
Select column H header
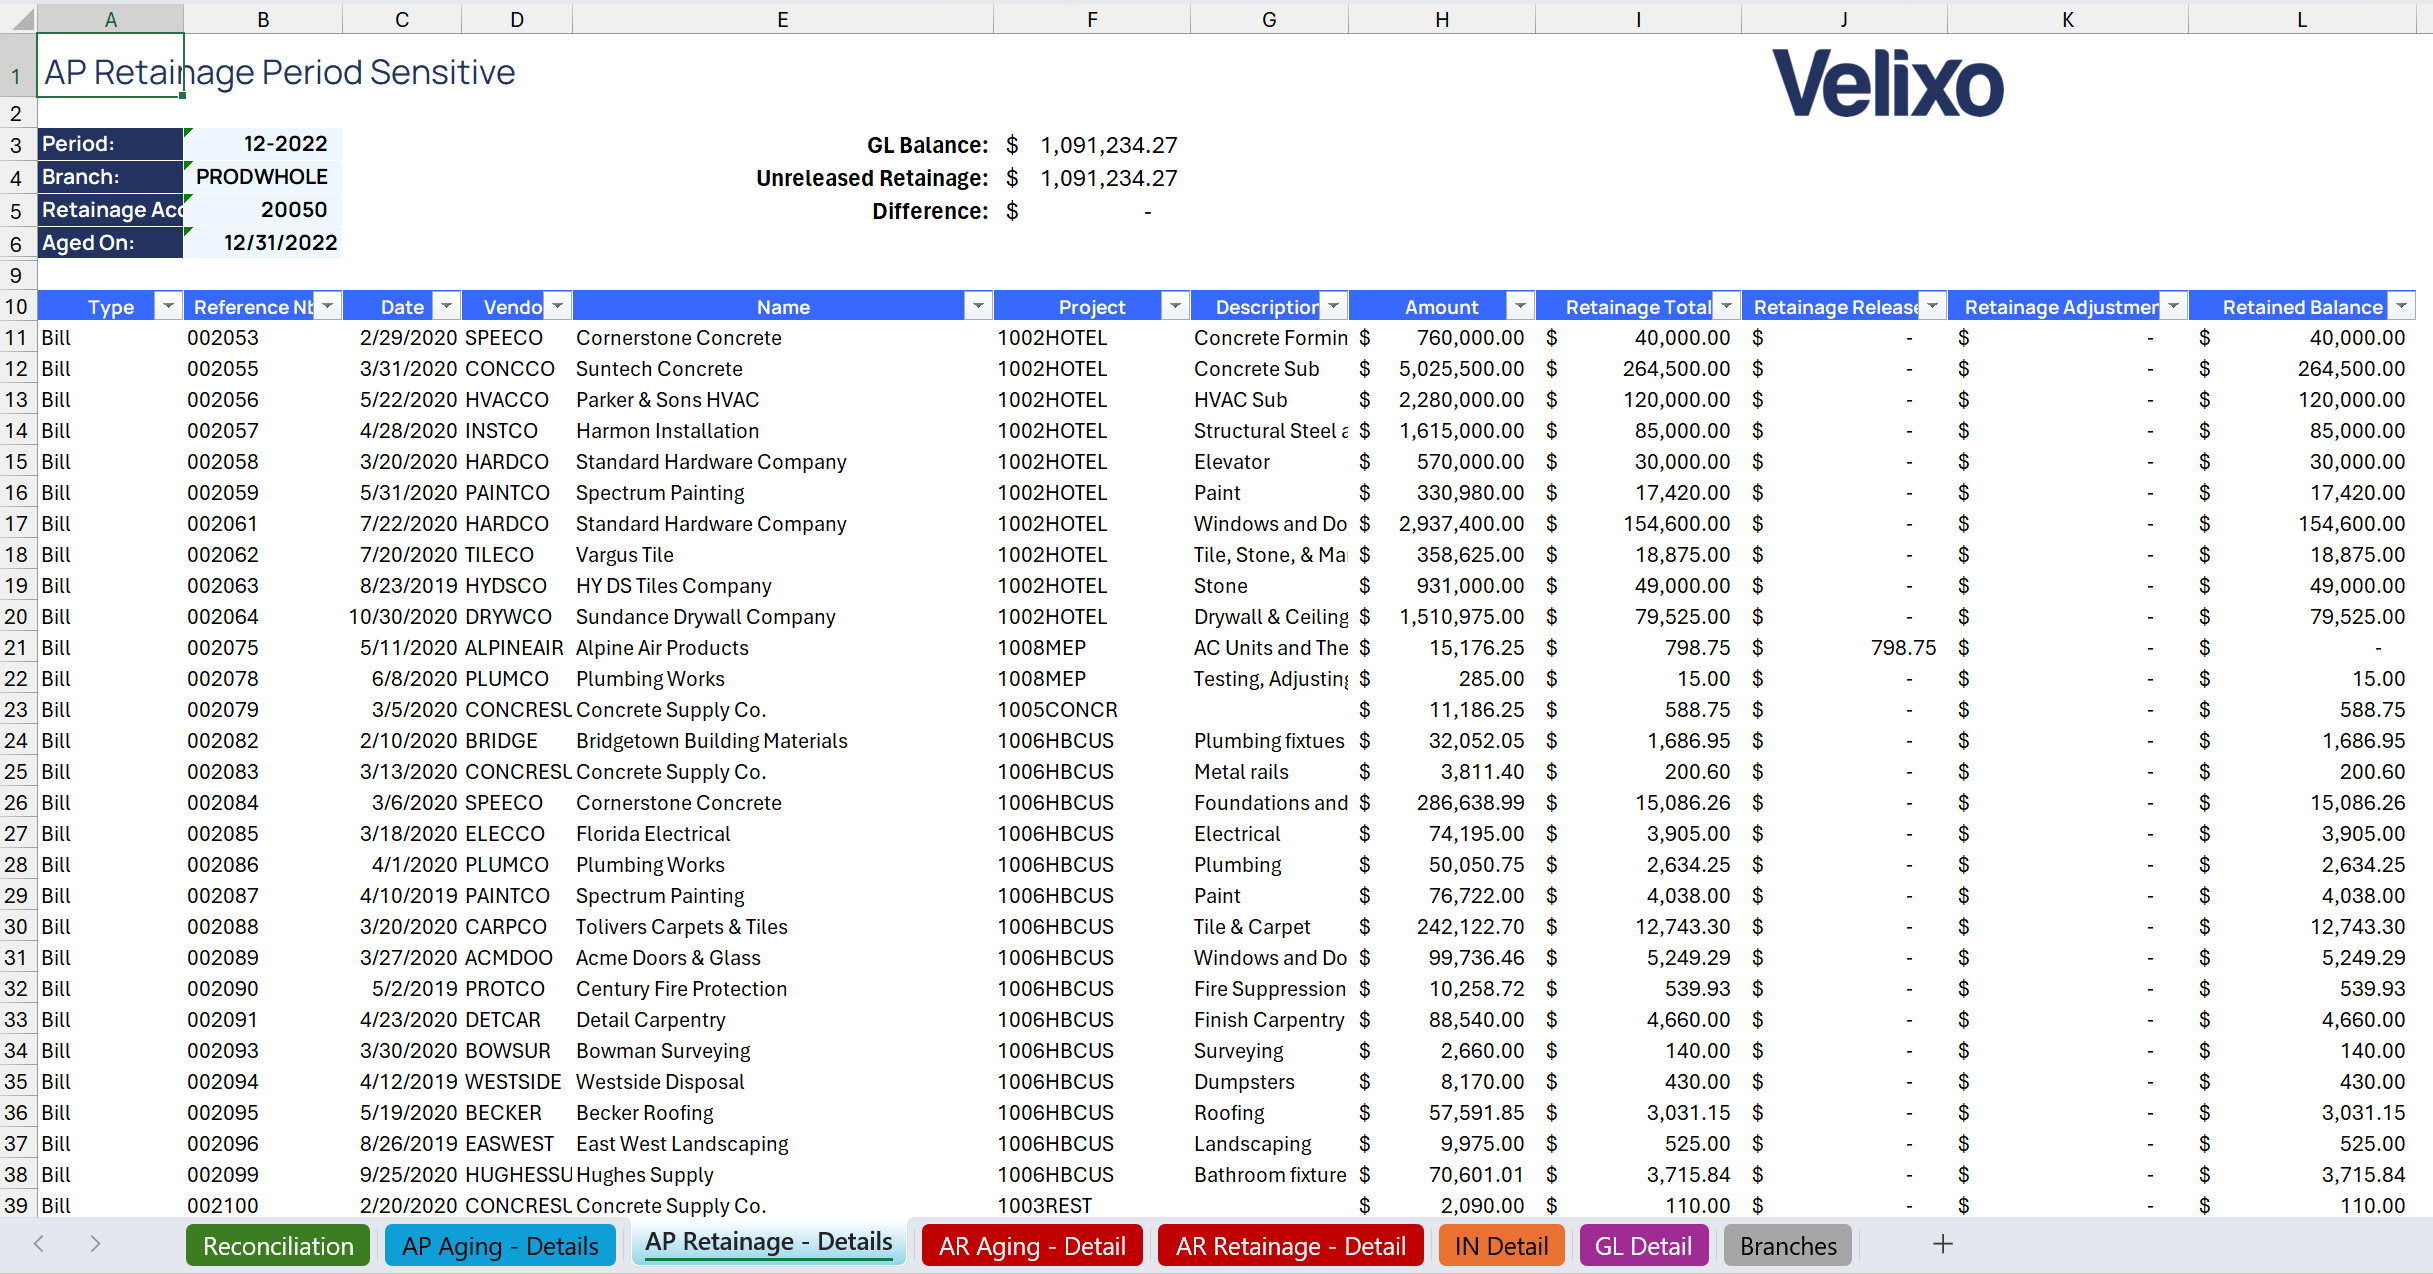[x=1441, y=19]
